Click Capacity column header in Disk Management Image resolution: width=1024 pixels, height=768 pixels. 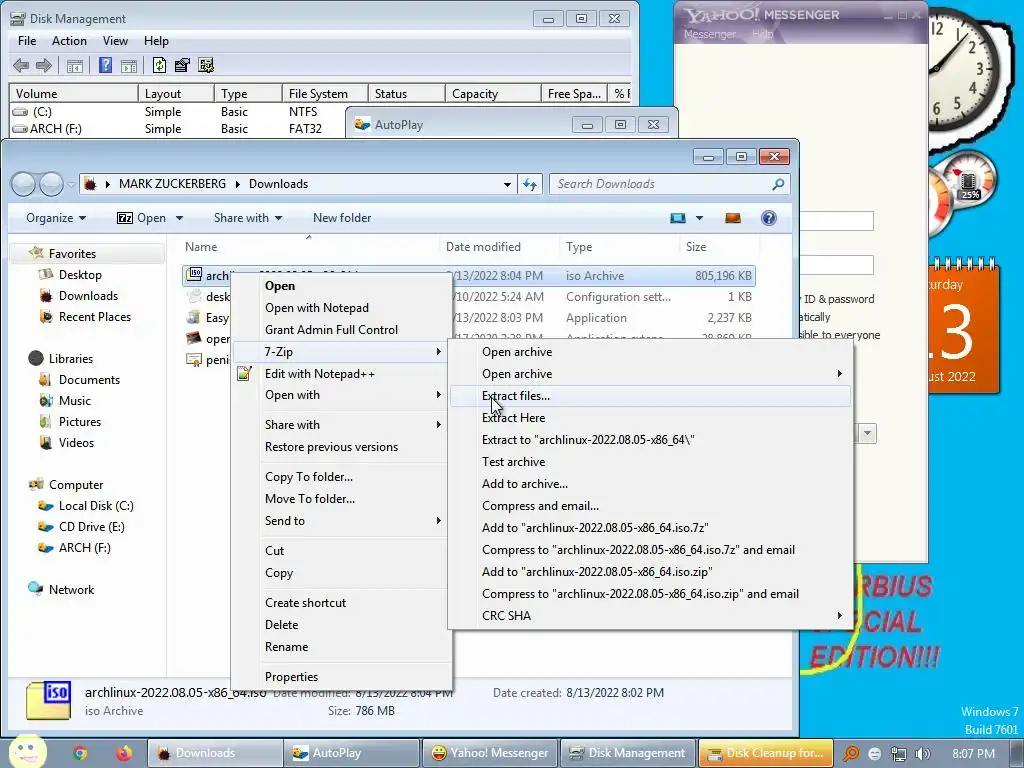(x=493, y=94)
